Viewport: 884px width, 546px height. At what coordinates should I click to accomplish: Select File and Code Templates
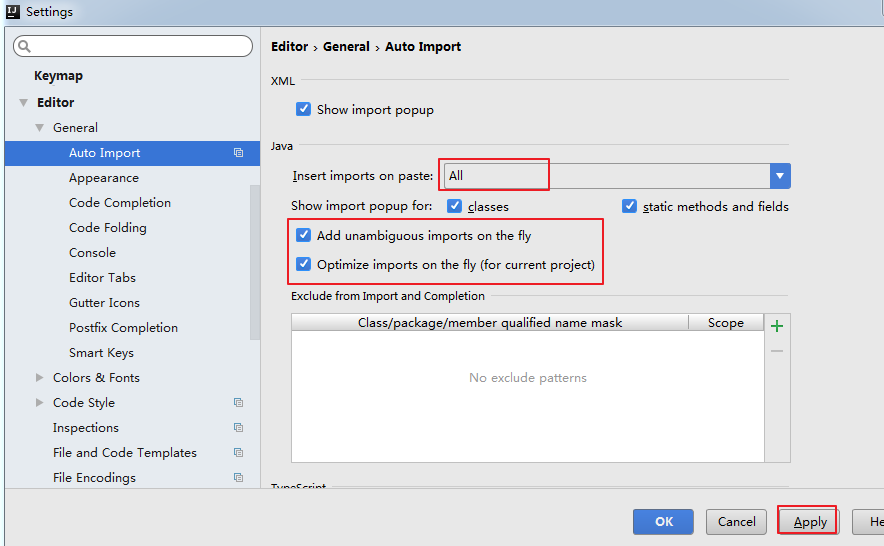(125, 452)
